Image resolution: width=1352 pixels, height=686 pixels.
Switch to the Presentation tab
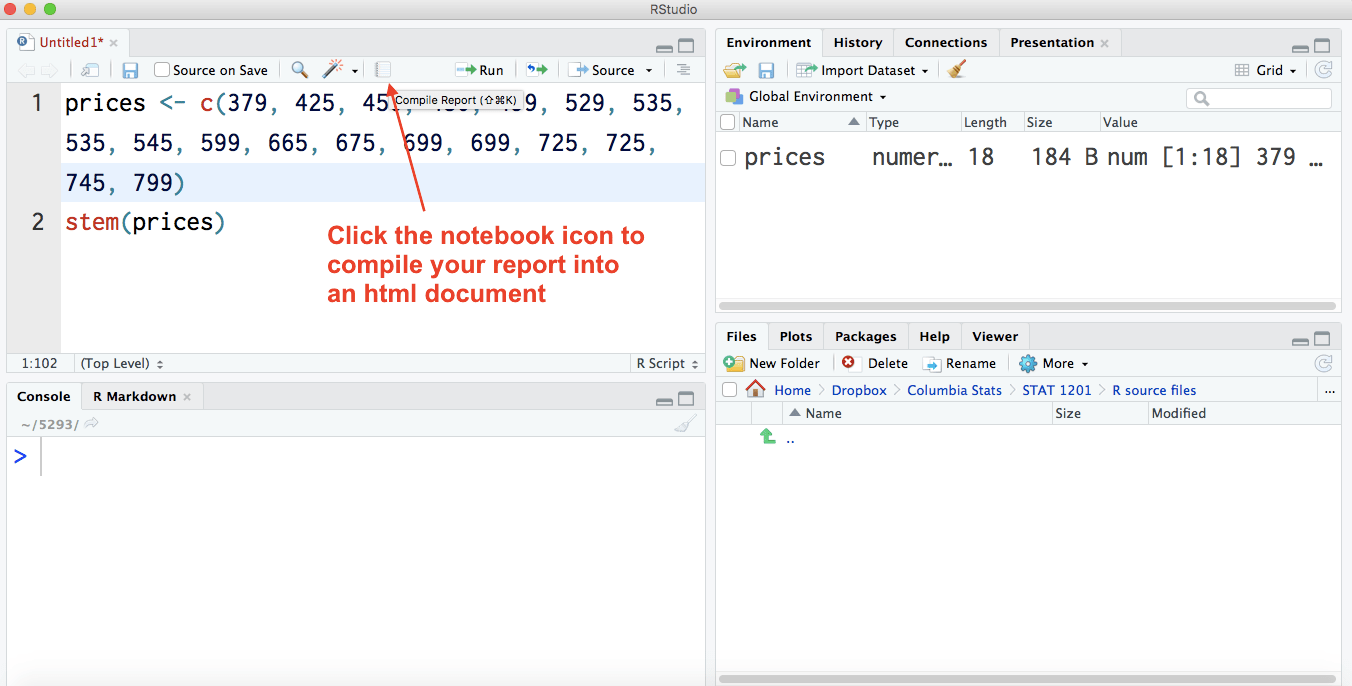pyautogui.click(x=1052, y=43)
